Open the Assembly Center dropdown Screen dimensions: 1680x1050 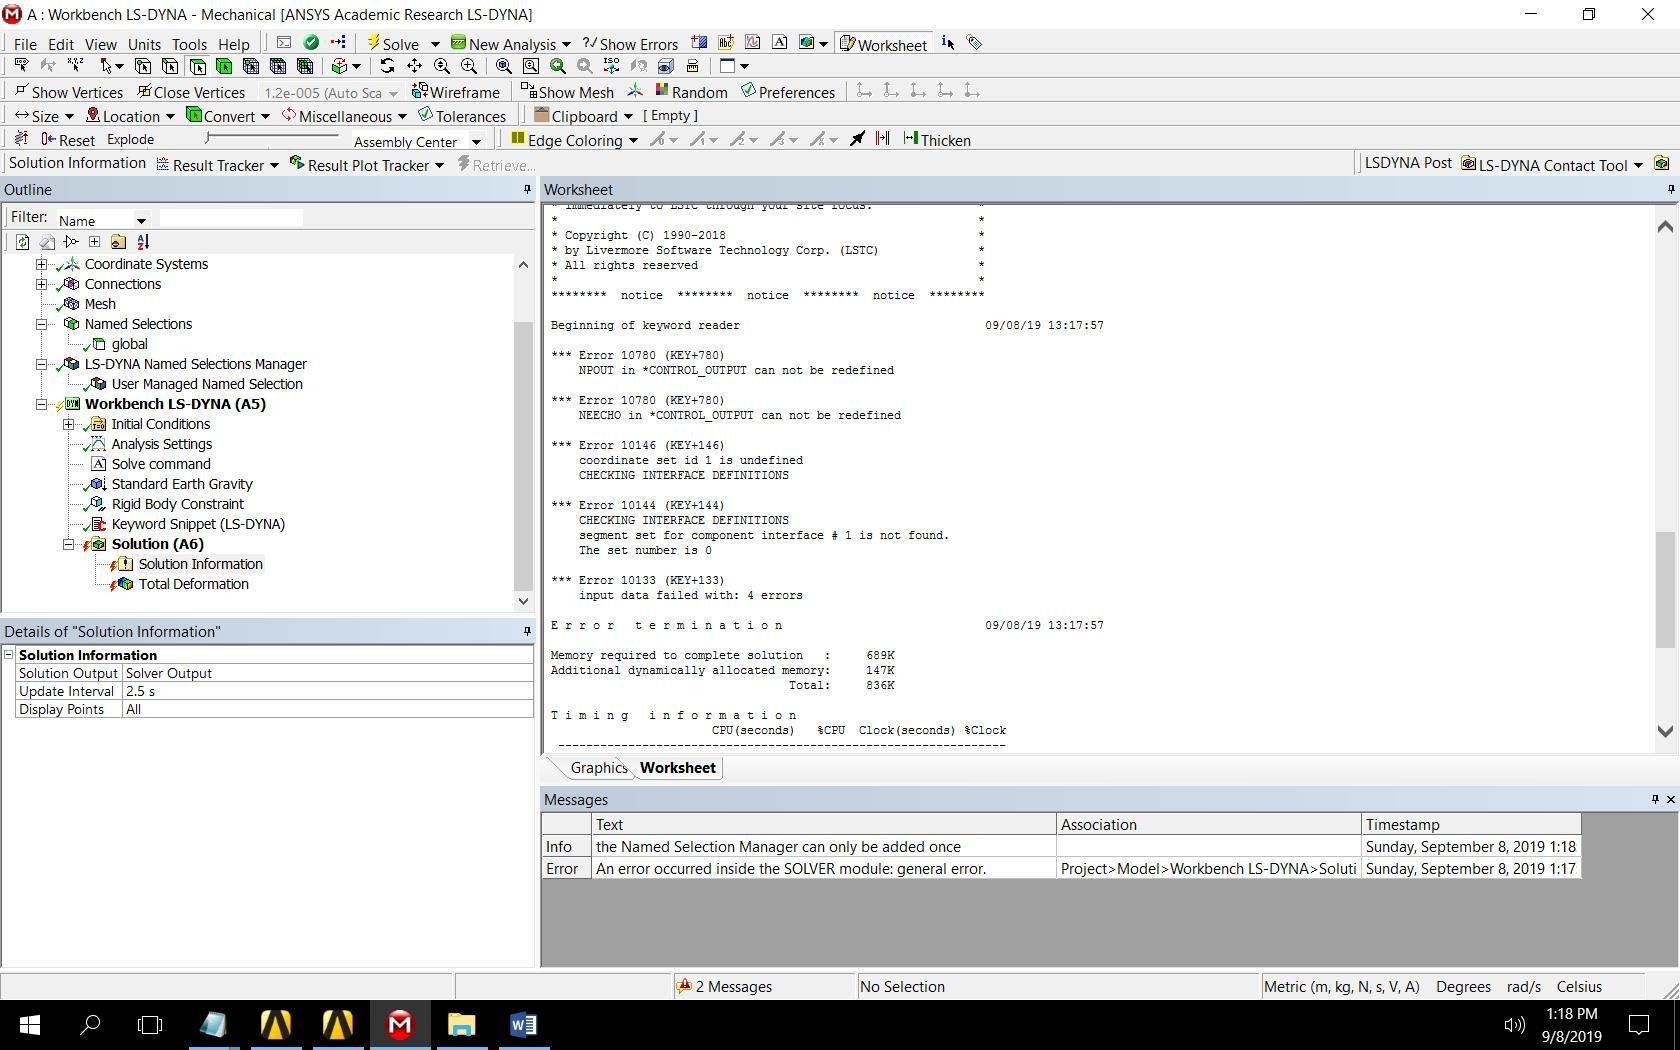pyautogui.click(x=477, y=141)
